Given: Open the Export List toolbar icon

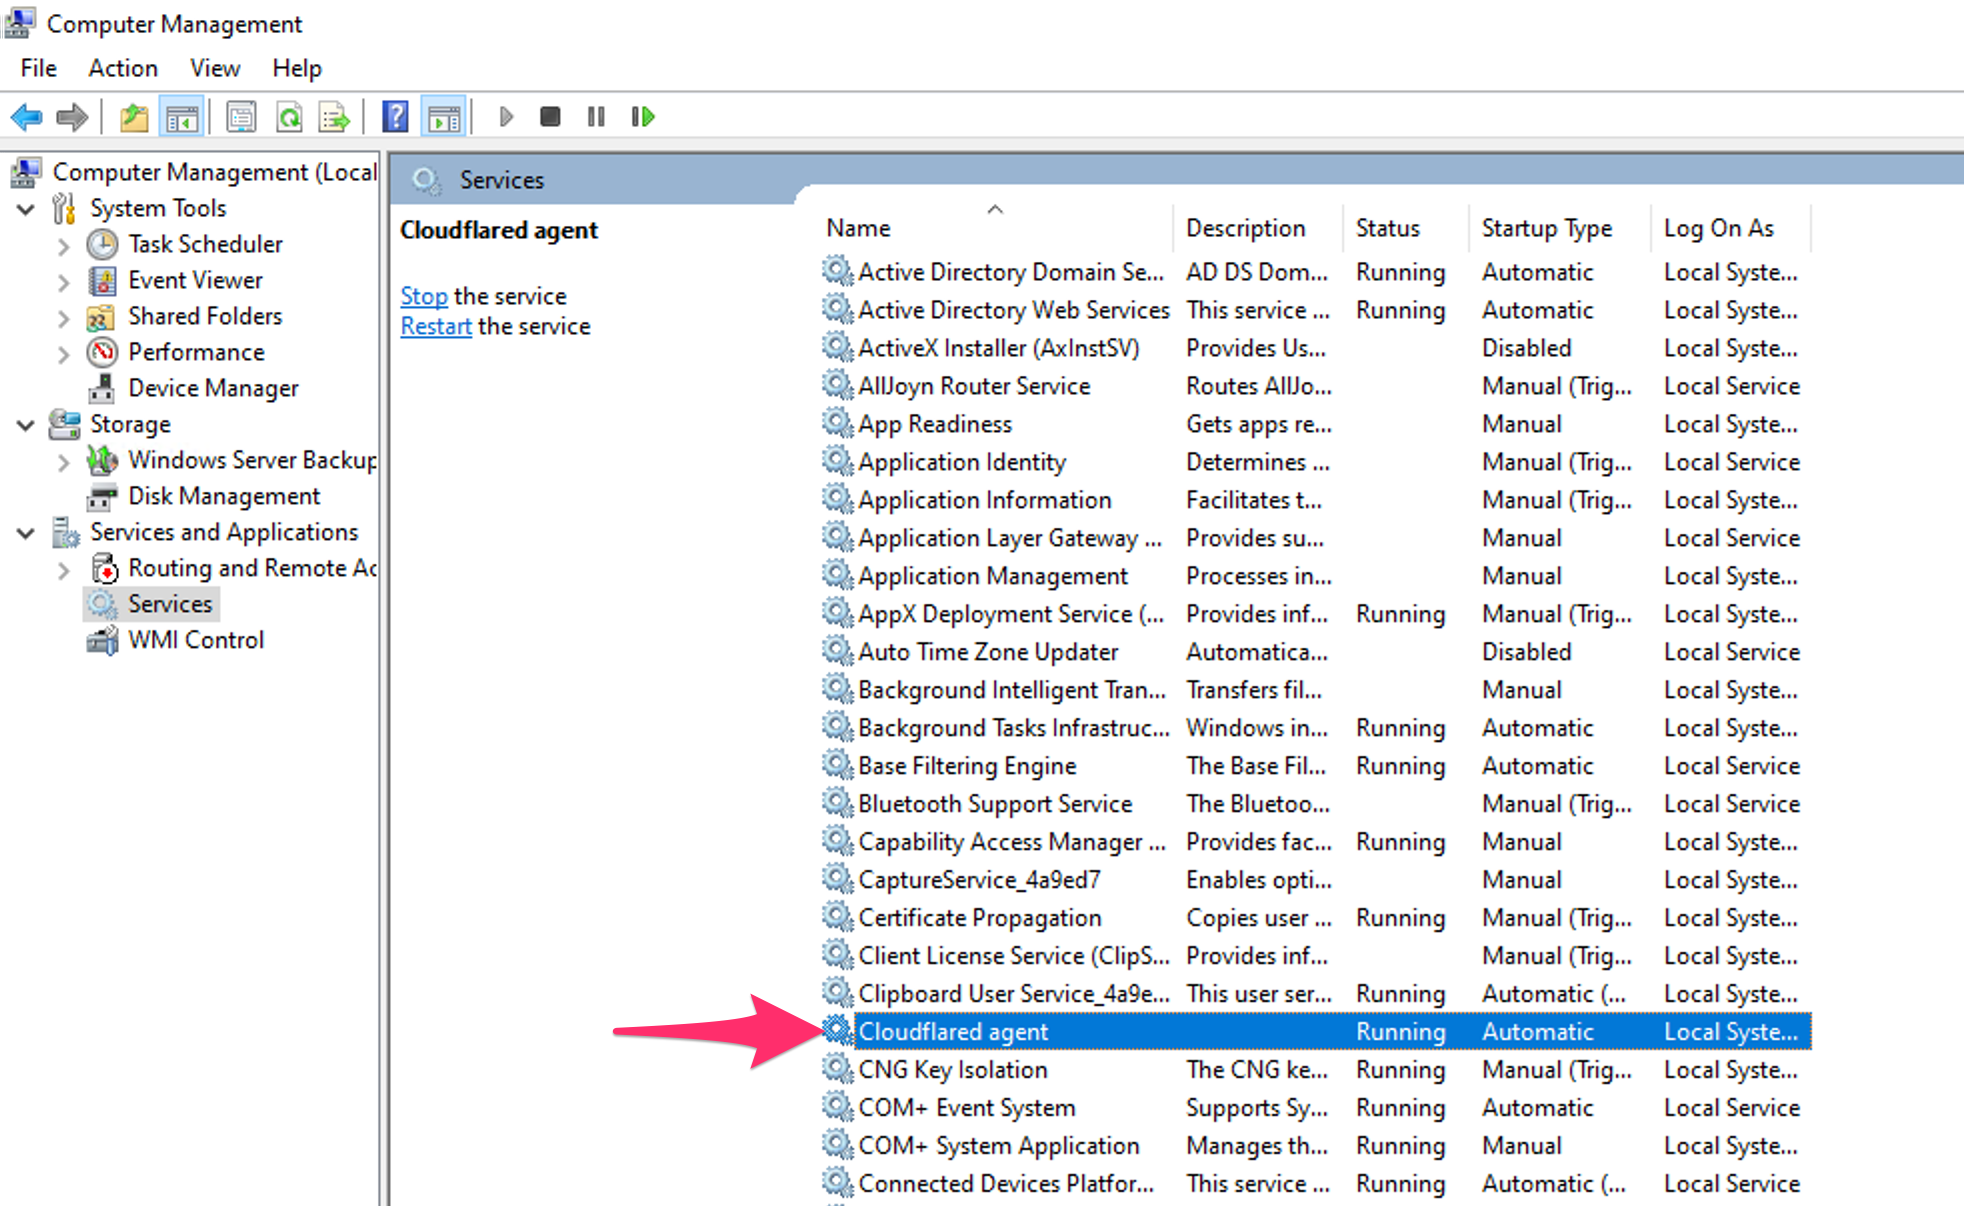Looking at the screenshot, I should click(x=335, y=117).
